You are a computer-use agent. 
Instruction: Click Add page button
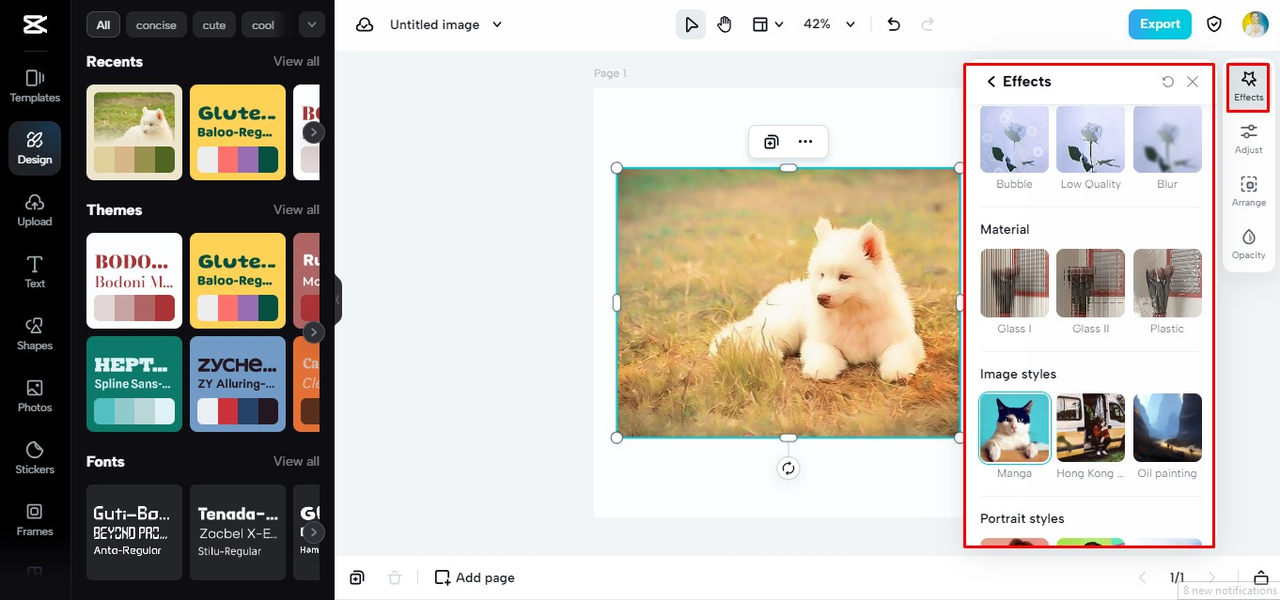coord(474,578)
